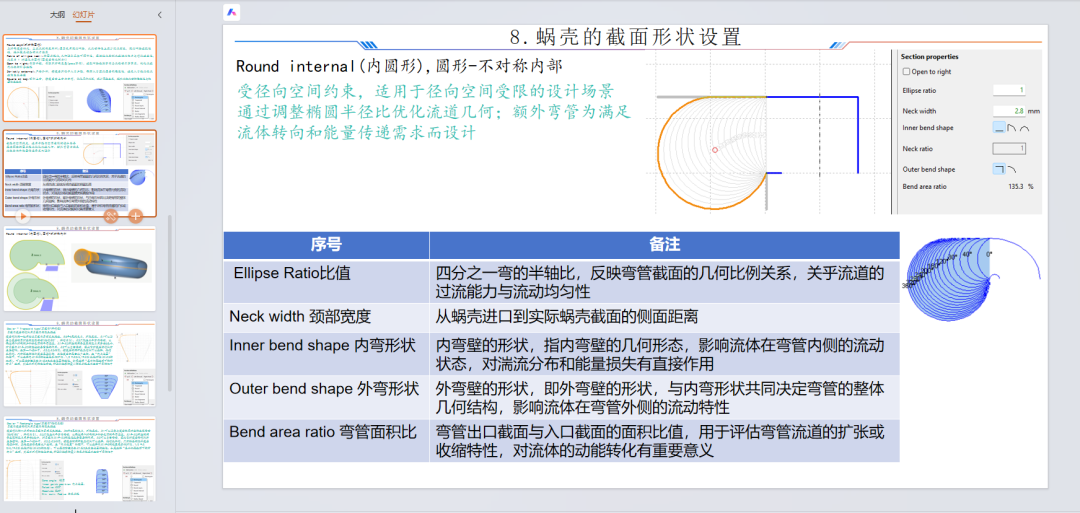Viewport: 1080px width, 513px height.
Task: Open the thumbnail with 3D blue volute
Action: [80, 269]
